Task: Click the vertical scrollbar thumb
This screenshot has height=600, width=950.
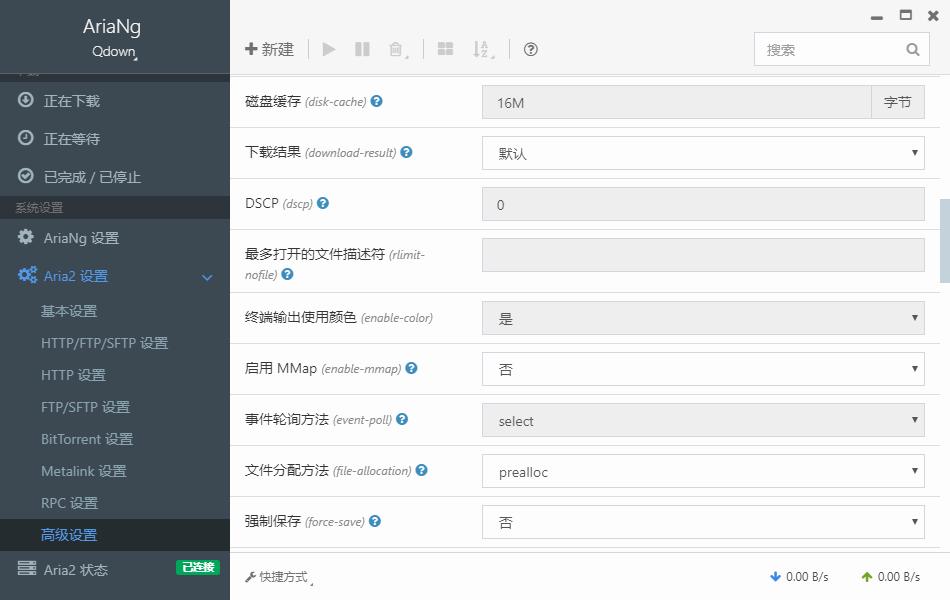Action: pyautogui.click(x=945, y=241)
